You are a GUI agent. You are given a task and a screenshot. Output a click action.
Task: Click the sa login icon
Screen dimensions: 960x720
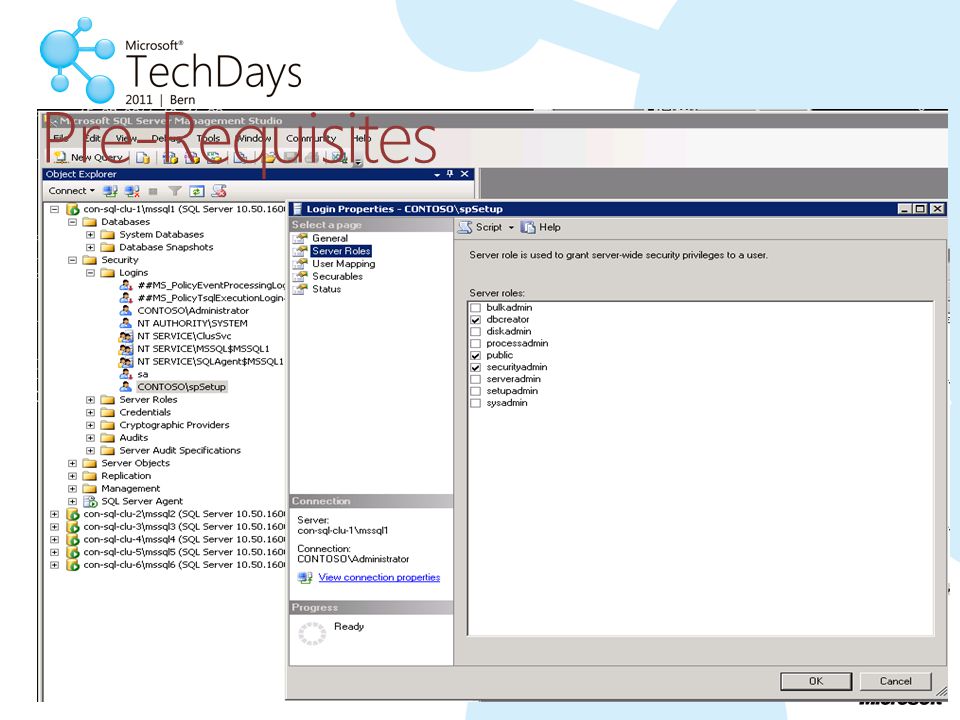(126, 374)
